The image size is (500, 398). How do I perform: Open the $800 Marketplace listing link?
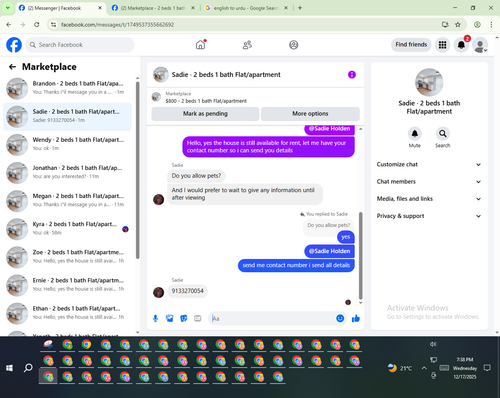coord(206,101)
